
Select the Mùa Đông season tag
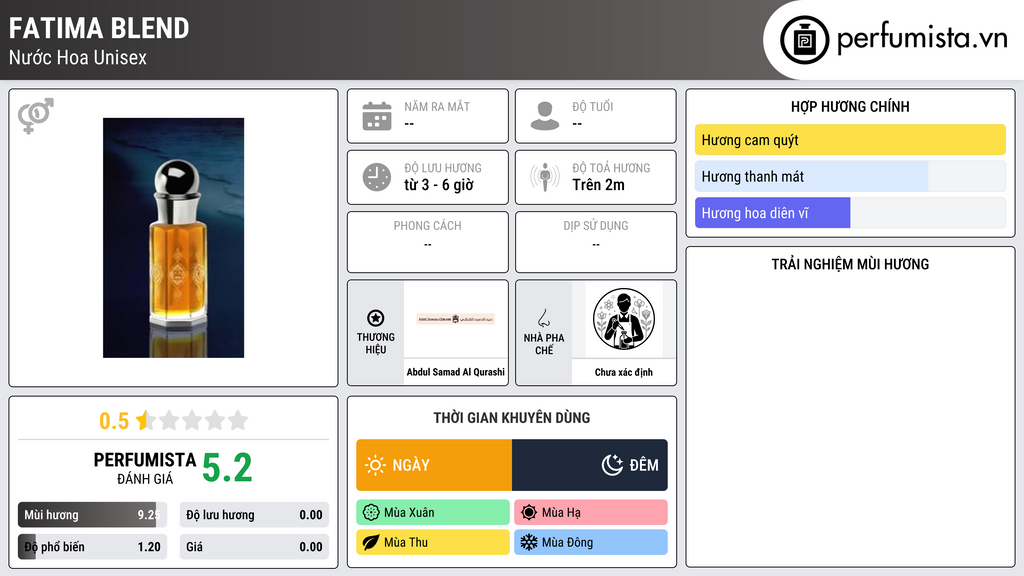click(591, 543)
